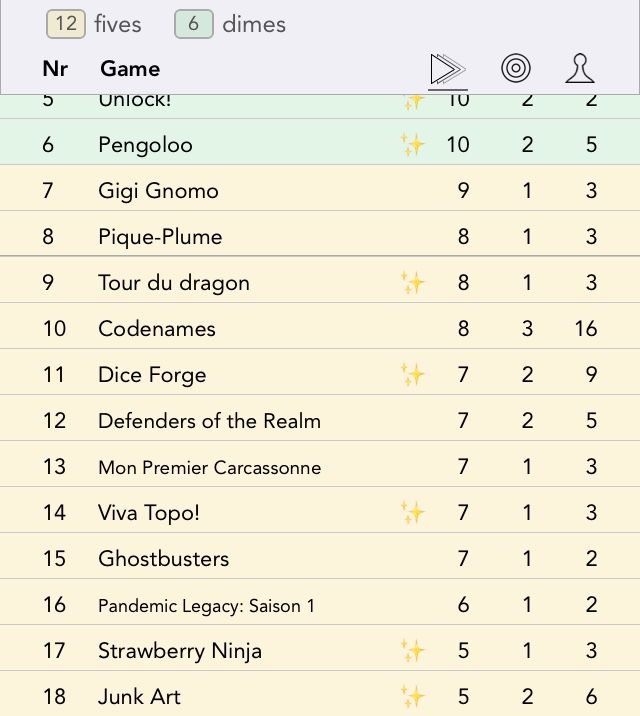Open Ghostbusters game details
640x716 pixels.
pyautogui.click(x=163, y=559)
